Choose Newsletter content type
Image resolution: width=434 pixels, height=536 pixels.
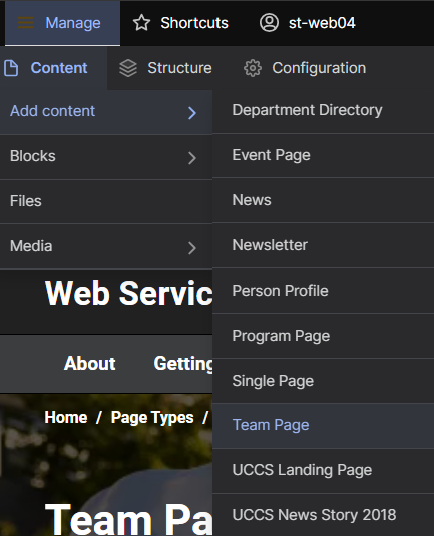tap(323, 245)
